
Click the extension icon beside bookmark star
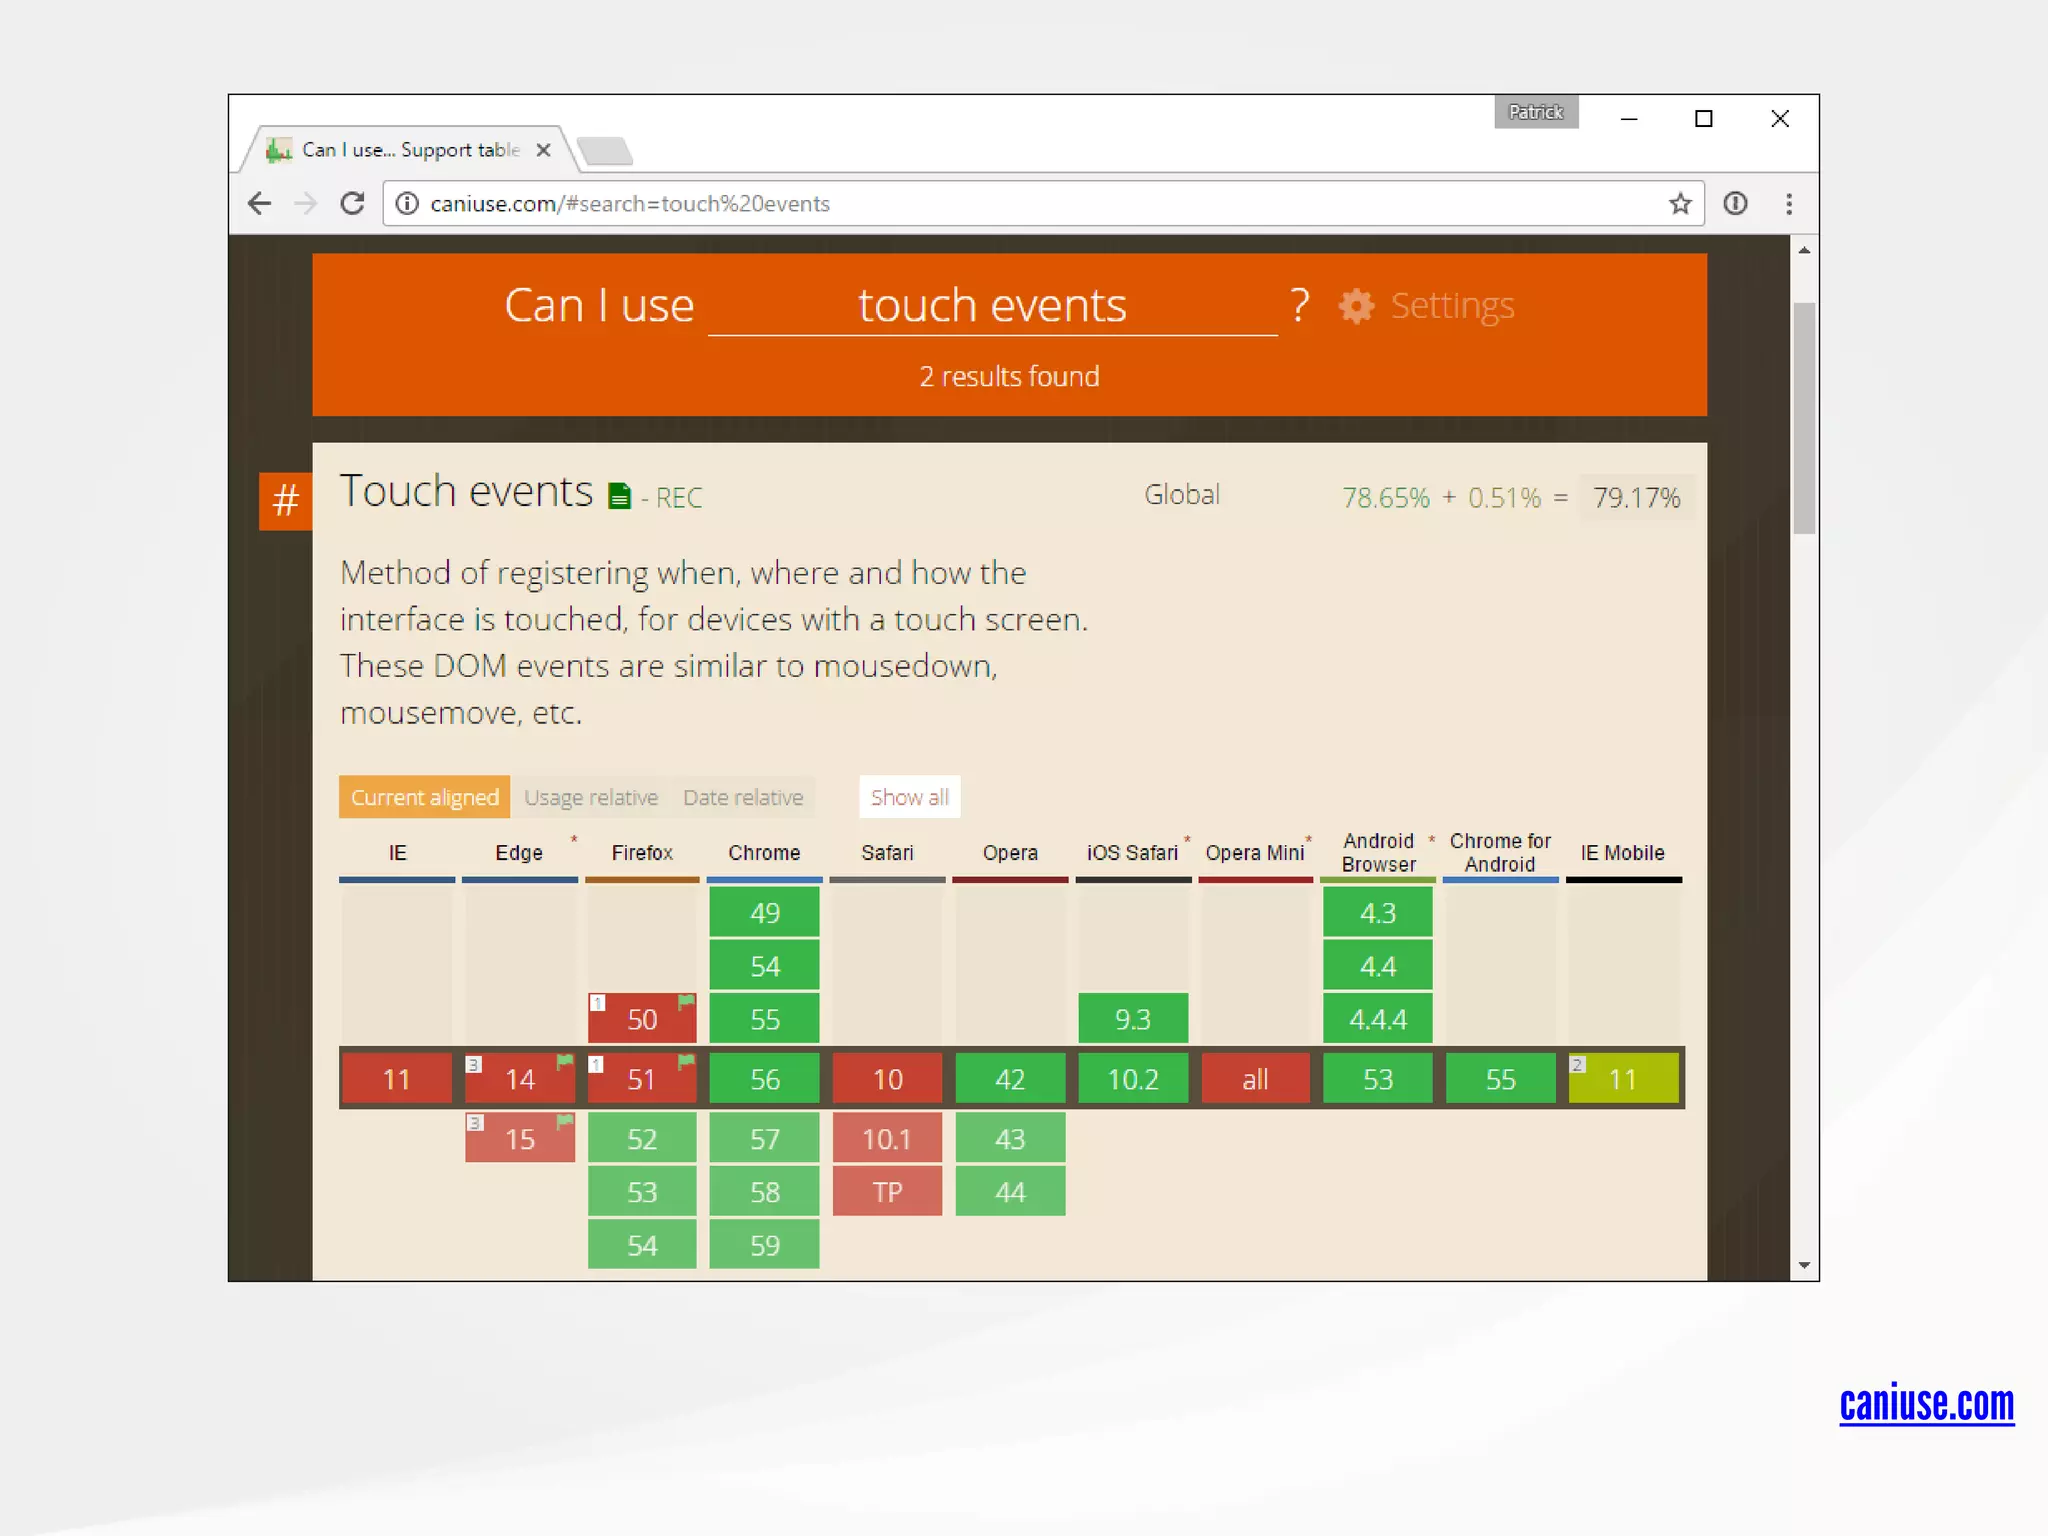1735,204
